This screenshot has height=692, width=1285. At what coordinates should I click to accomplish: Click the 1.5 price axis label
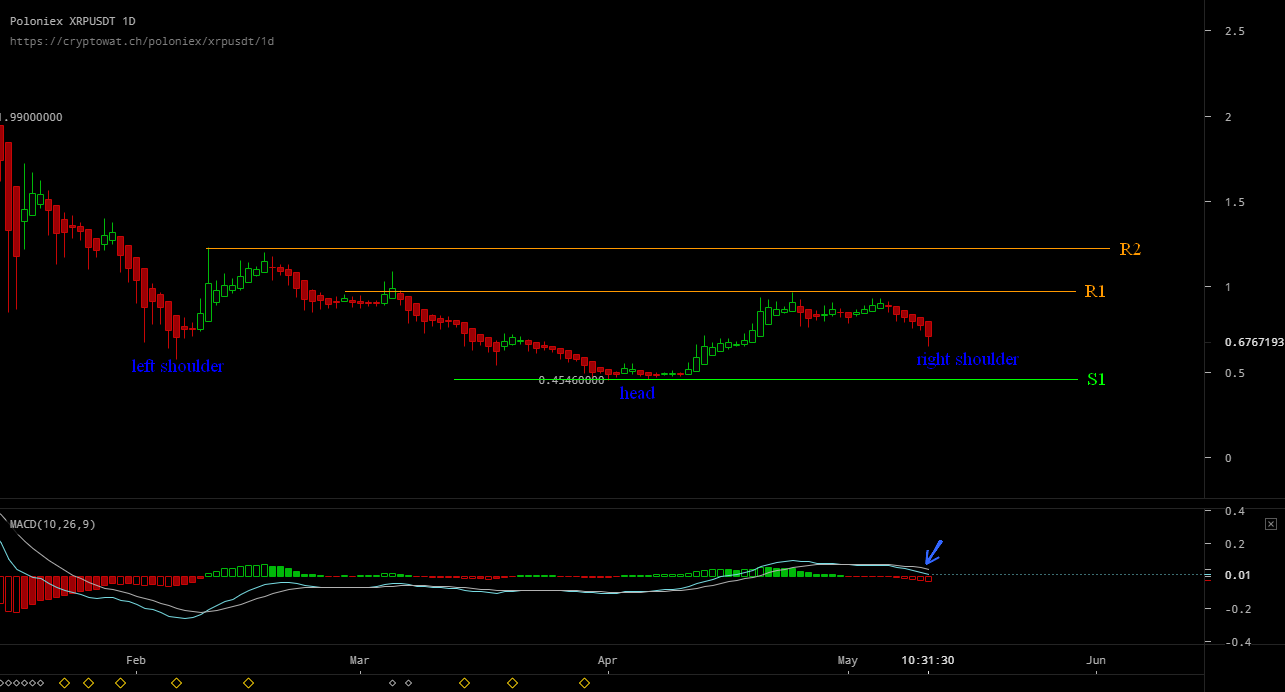1235,202
